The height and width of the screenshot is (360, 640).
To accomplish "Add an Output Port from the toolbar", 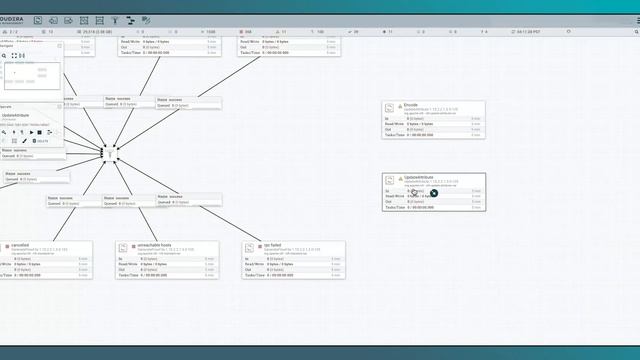I will click(x=69, y=20).
